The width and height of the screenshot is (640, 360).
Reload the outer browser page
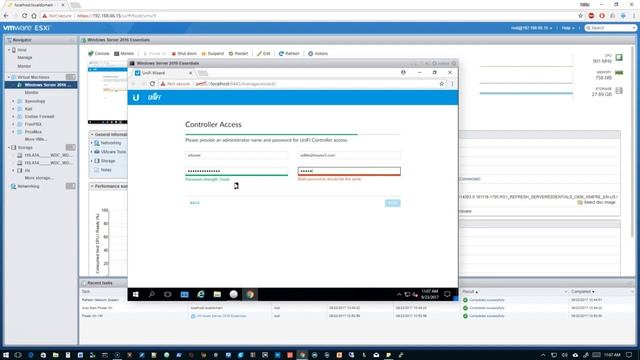24,16
